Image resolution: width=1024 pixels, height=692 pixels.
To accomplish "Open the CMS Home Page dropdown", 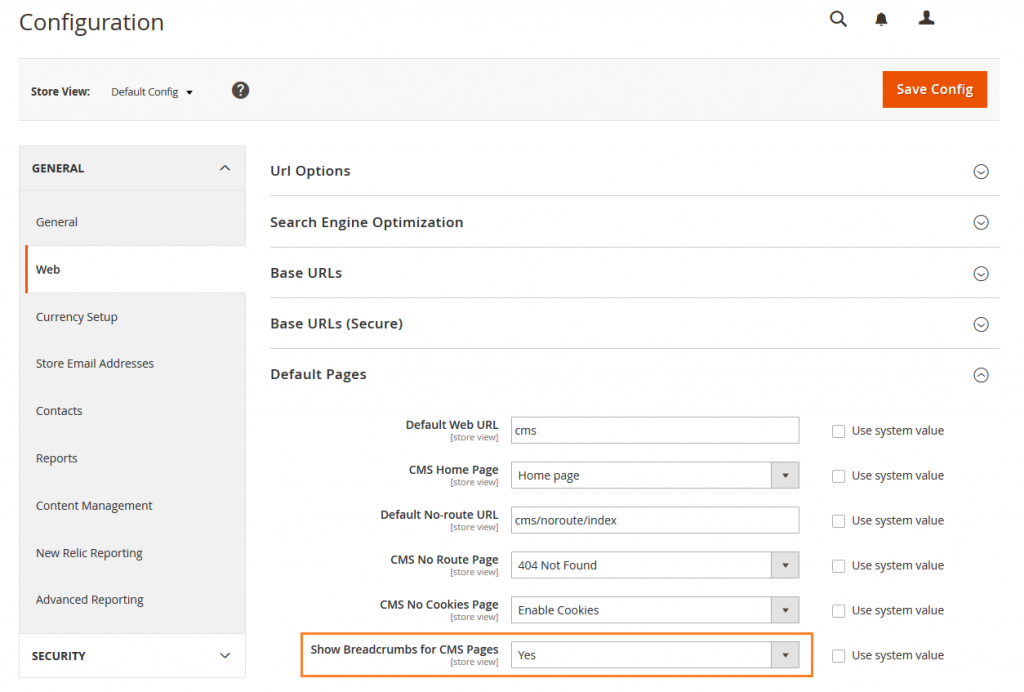I will [x=654, y=475].
